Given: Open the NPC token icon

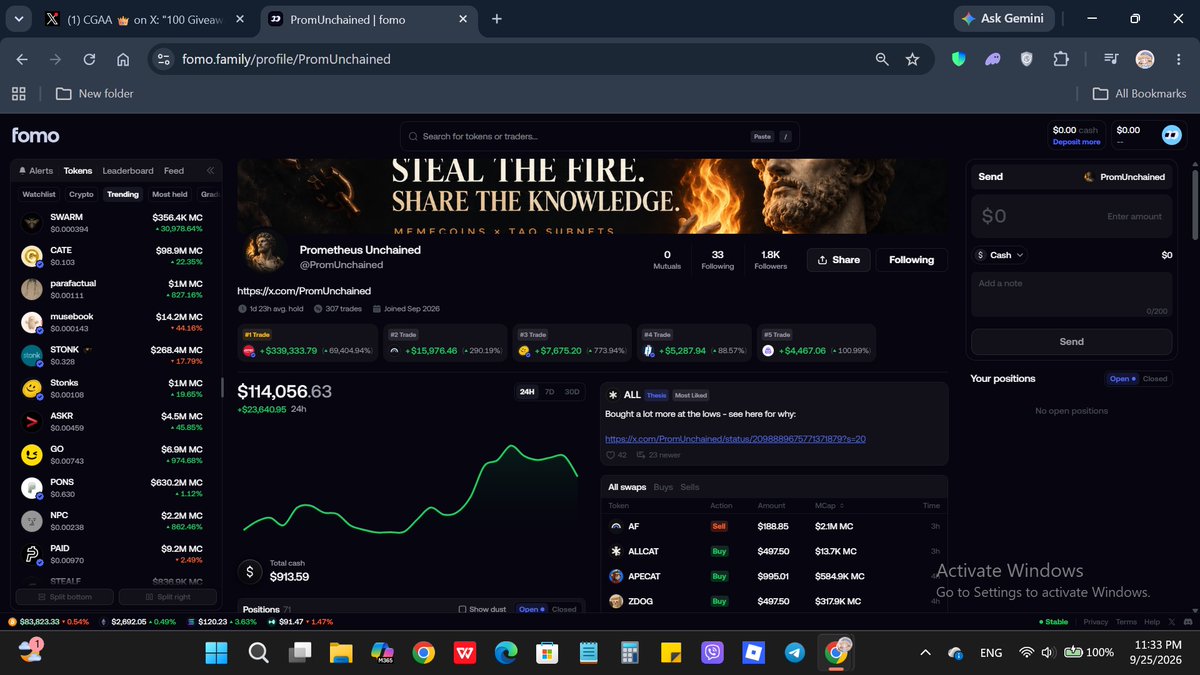Looking at the screenshot, I should click(x=31, y=521).
